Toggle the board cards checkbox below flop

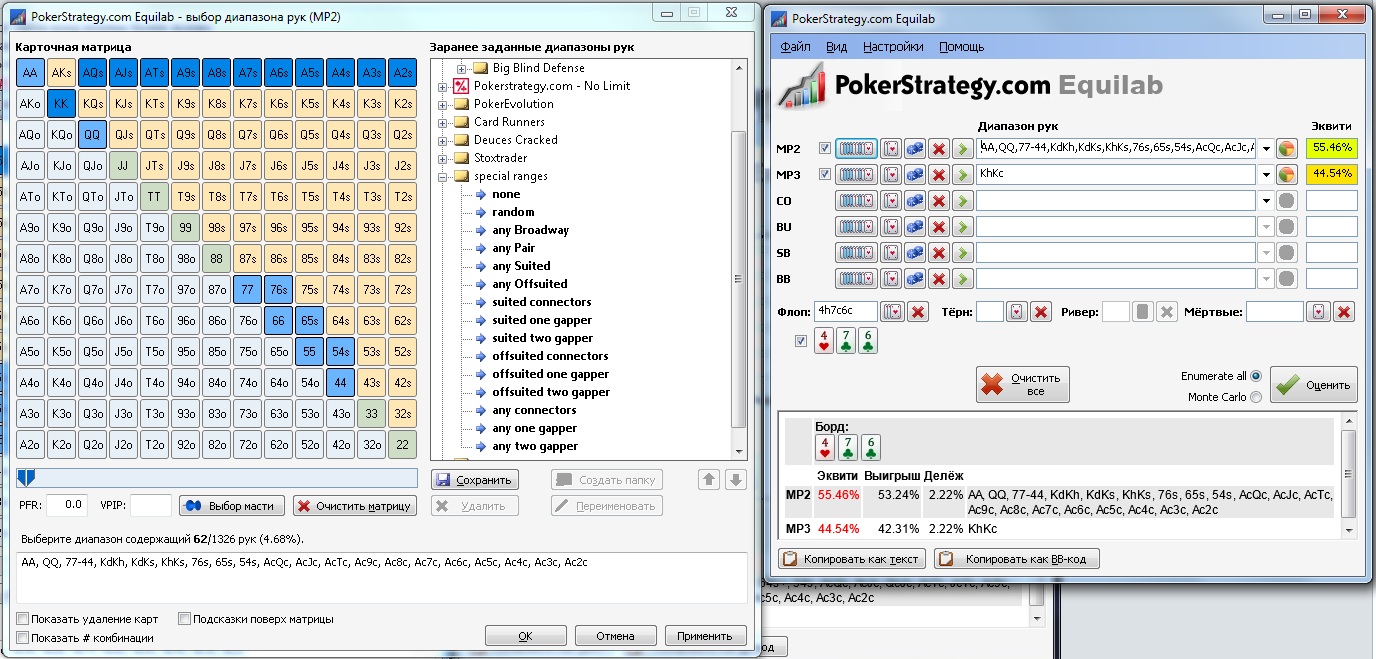[x=801, y=341]
